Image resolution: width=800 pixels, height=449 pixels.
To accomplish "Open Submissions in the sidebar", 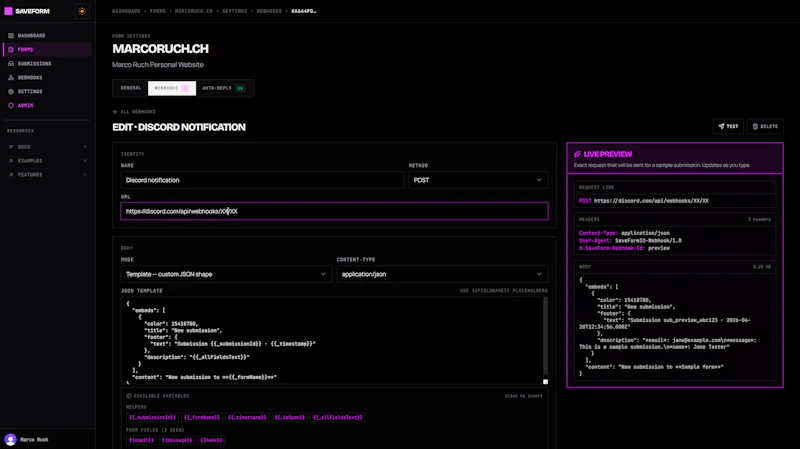I will point(47,64).
